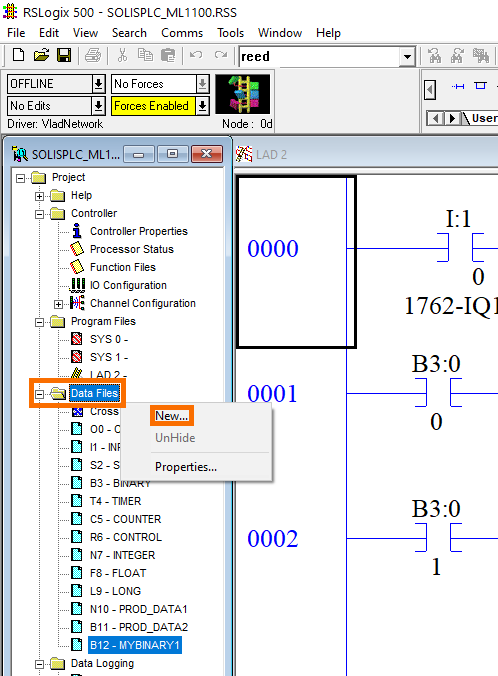Open the C5 - COUNTER data file
Viewport: 498px width, 676px height.
[125, 520]
